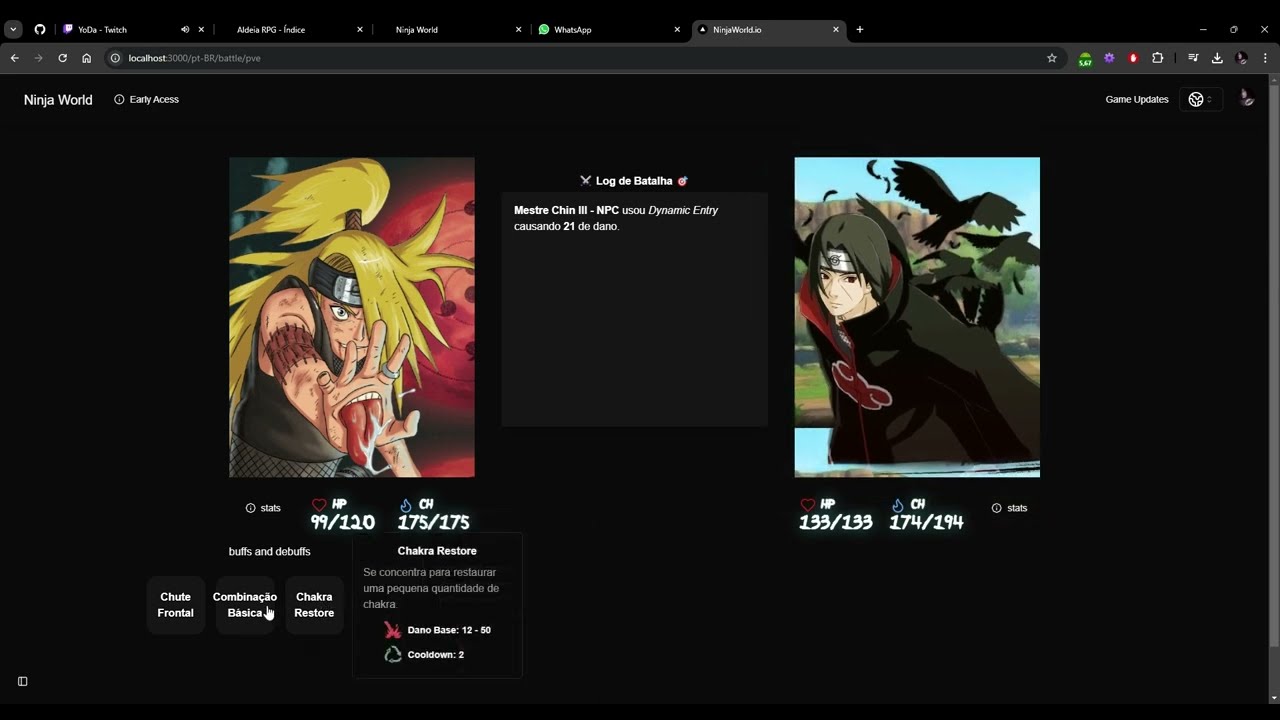Select the NinjaWorld.io tab
Screen dimensions: 1280x720
pos(767,30)
